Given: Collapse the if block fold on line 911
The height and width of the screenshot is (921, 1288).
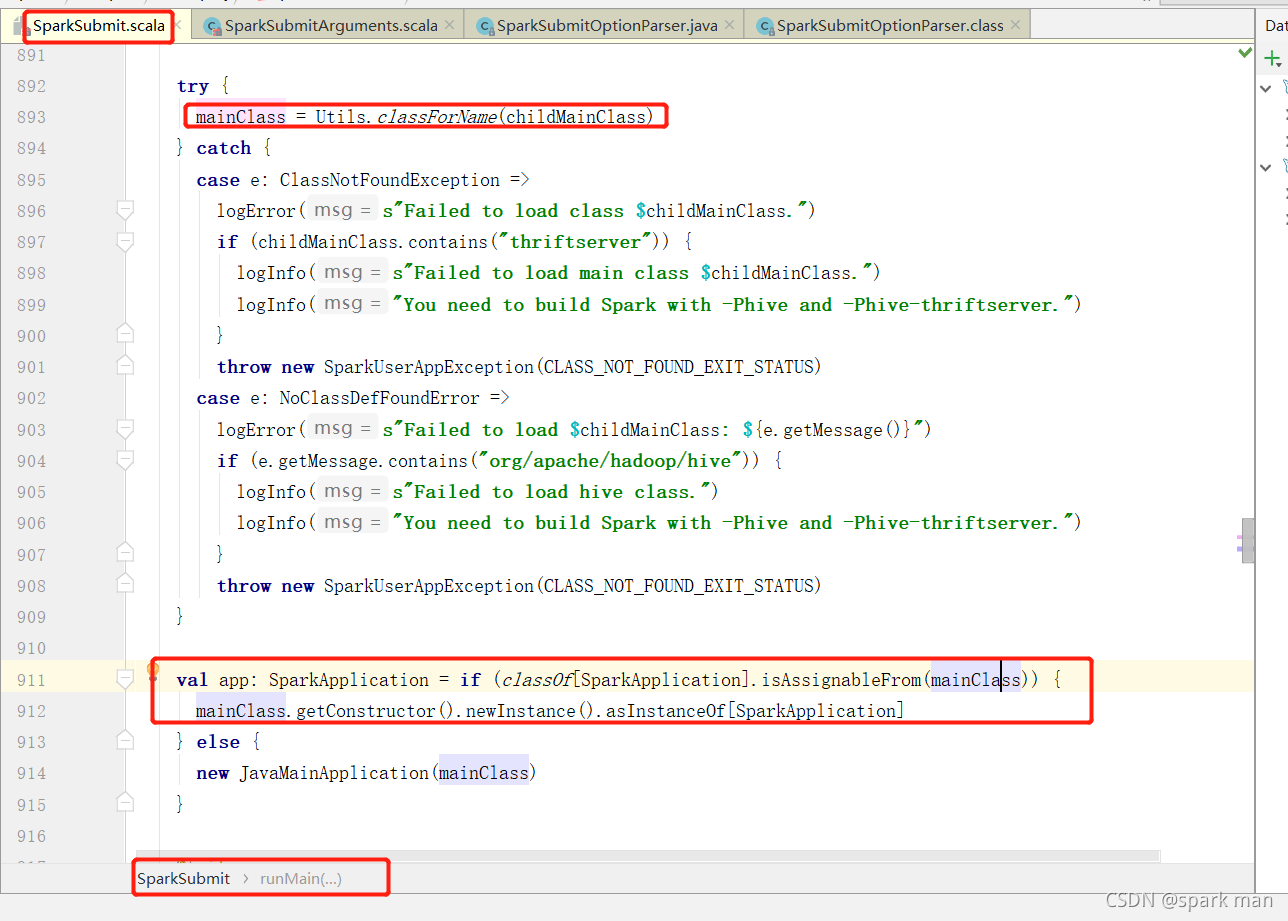Looking at the screenshot, I should click(x=125, y=679).
